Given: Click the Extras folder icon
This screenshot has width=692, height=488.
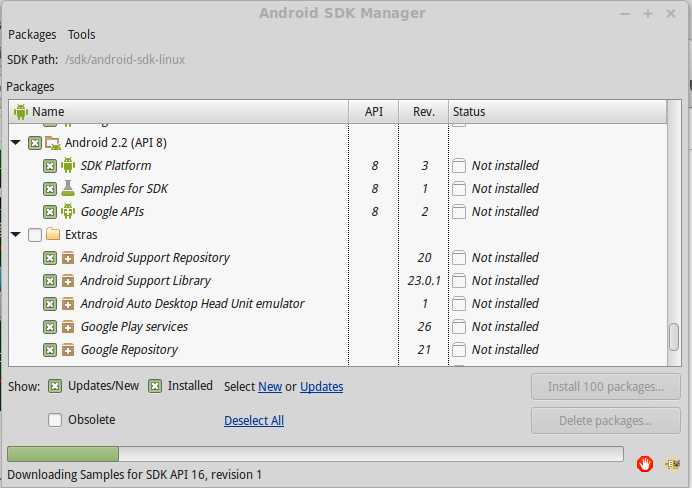Looking at the screenshot, I should [x=53, y=234].
